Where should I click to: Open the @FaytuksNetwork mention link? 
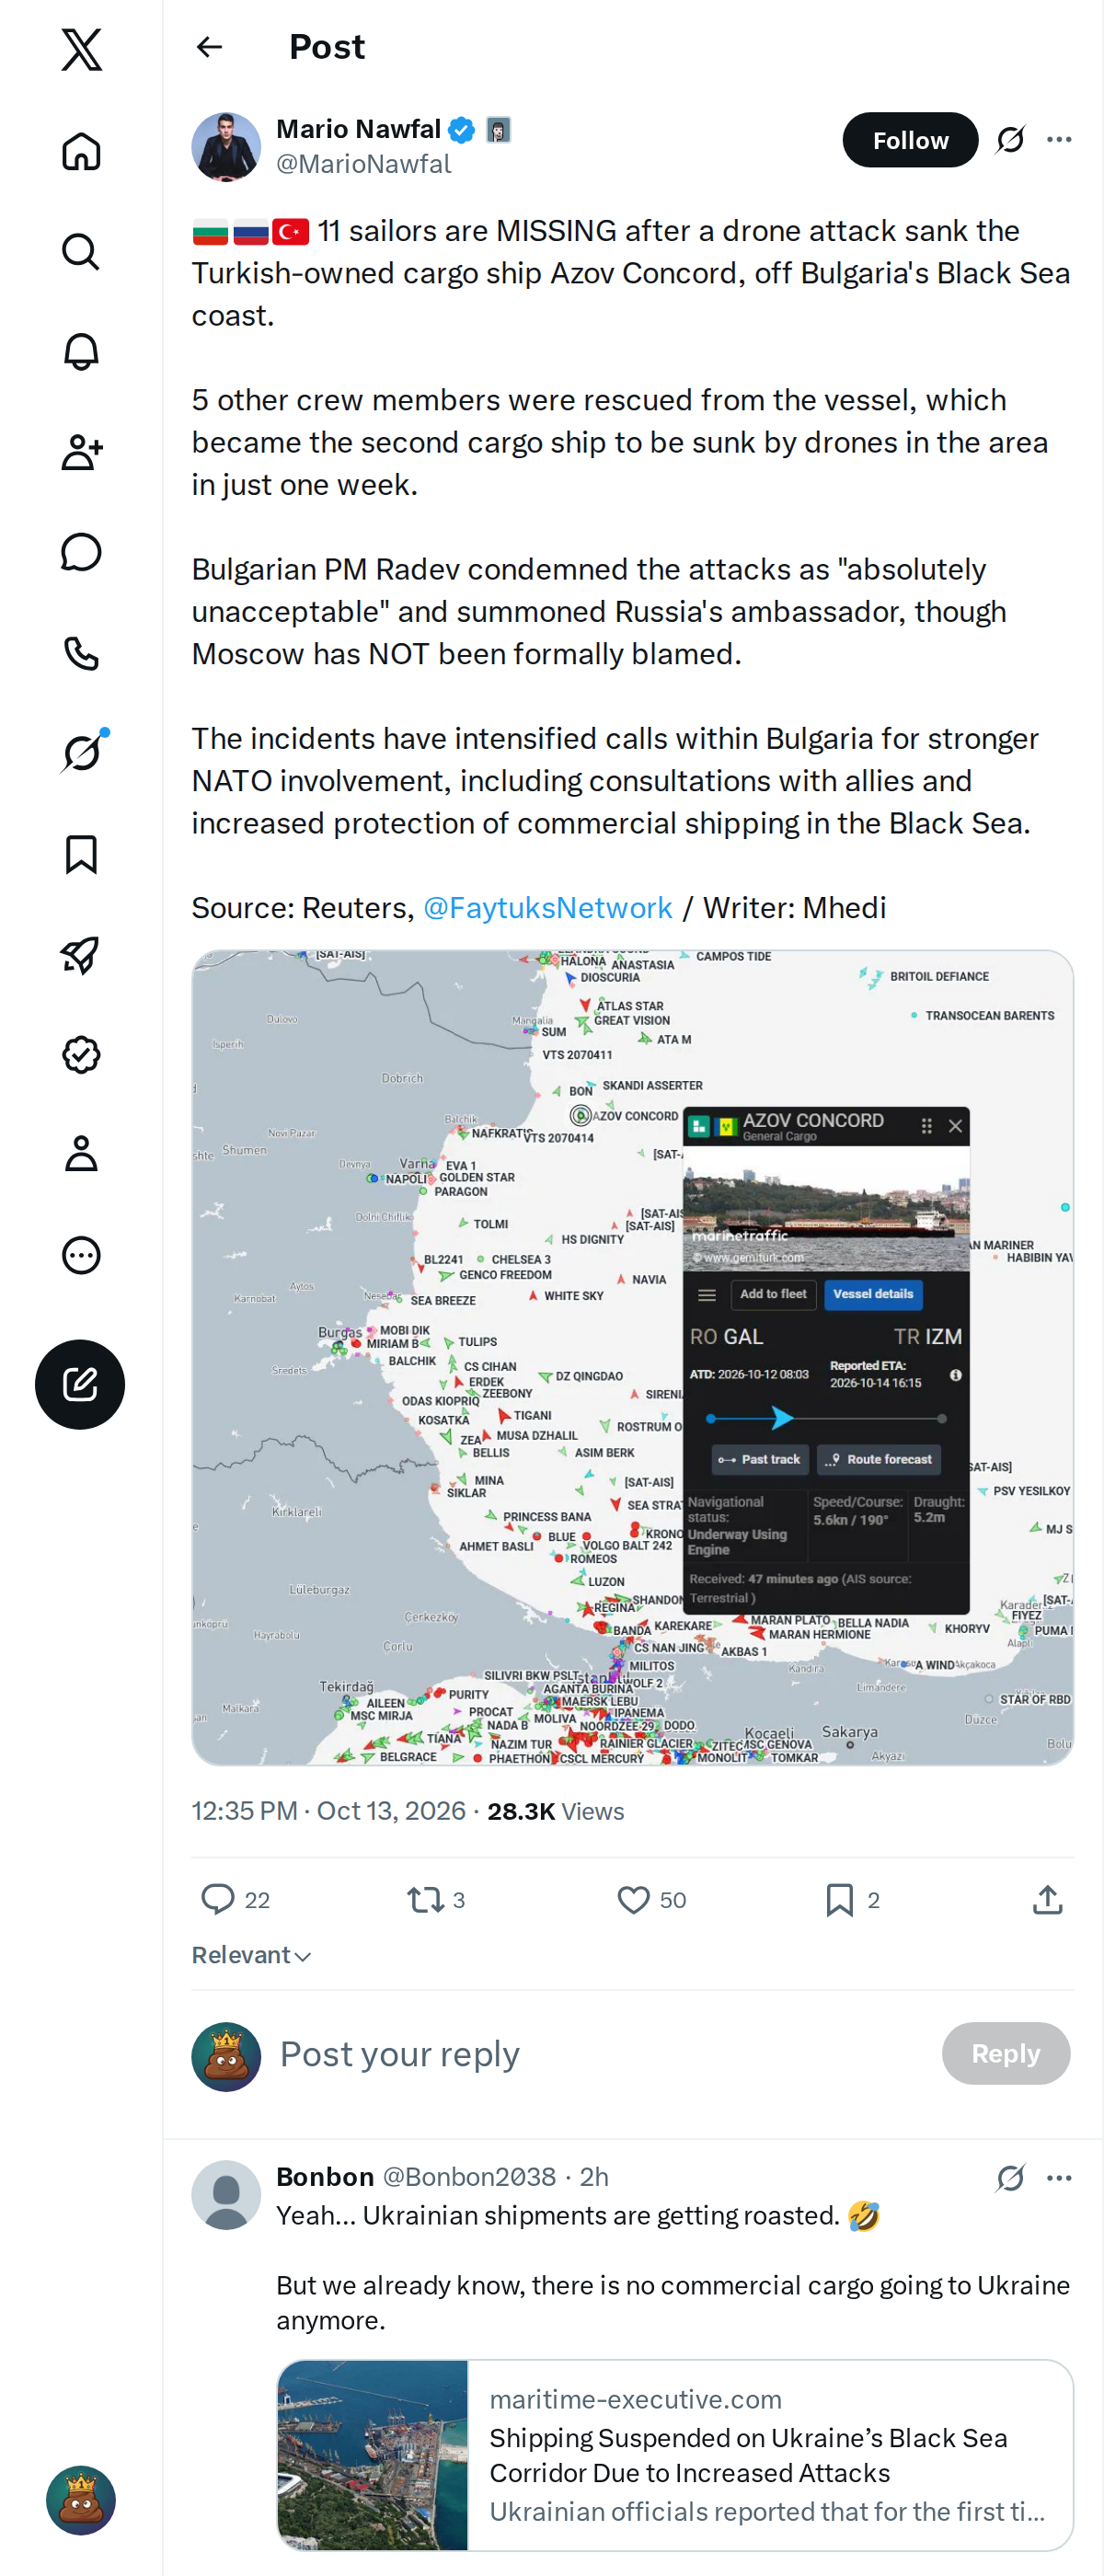547,907
